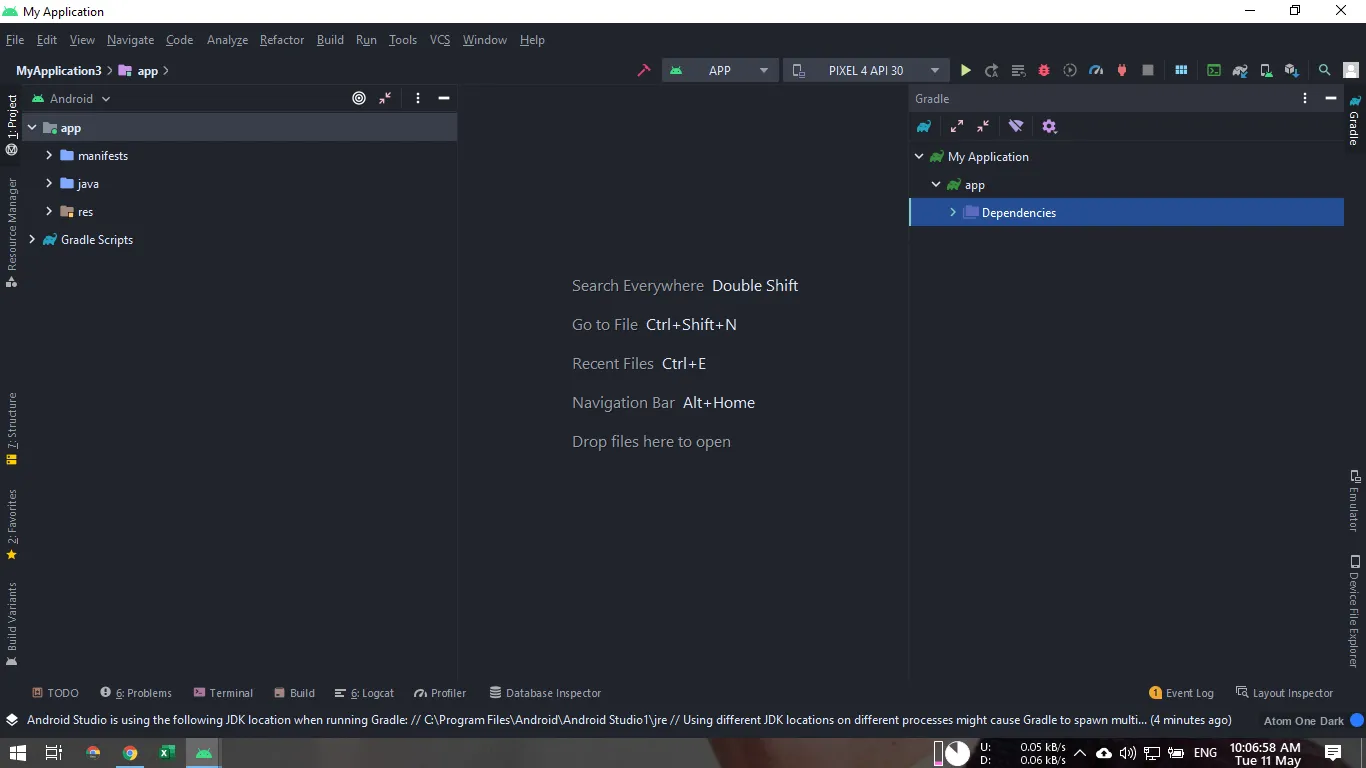Collapse all in Project panel
Screen dimensions: 1366x768
(385, 98)
